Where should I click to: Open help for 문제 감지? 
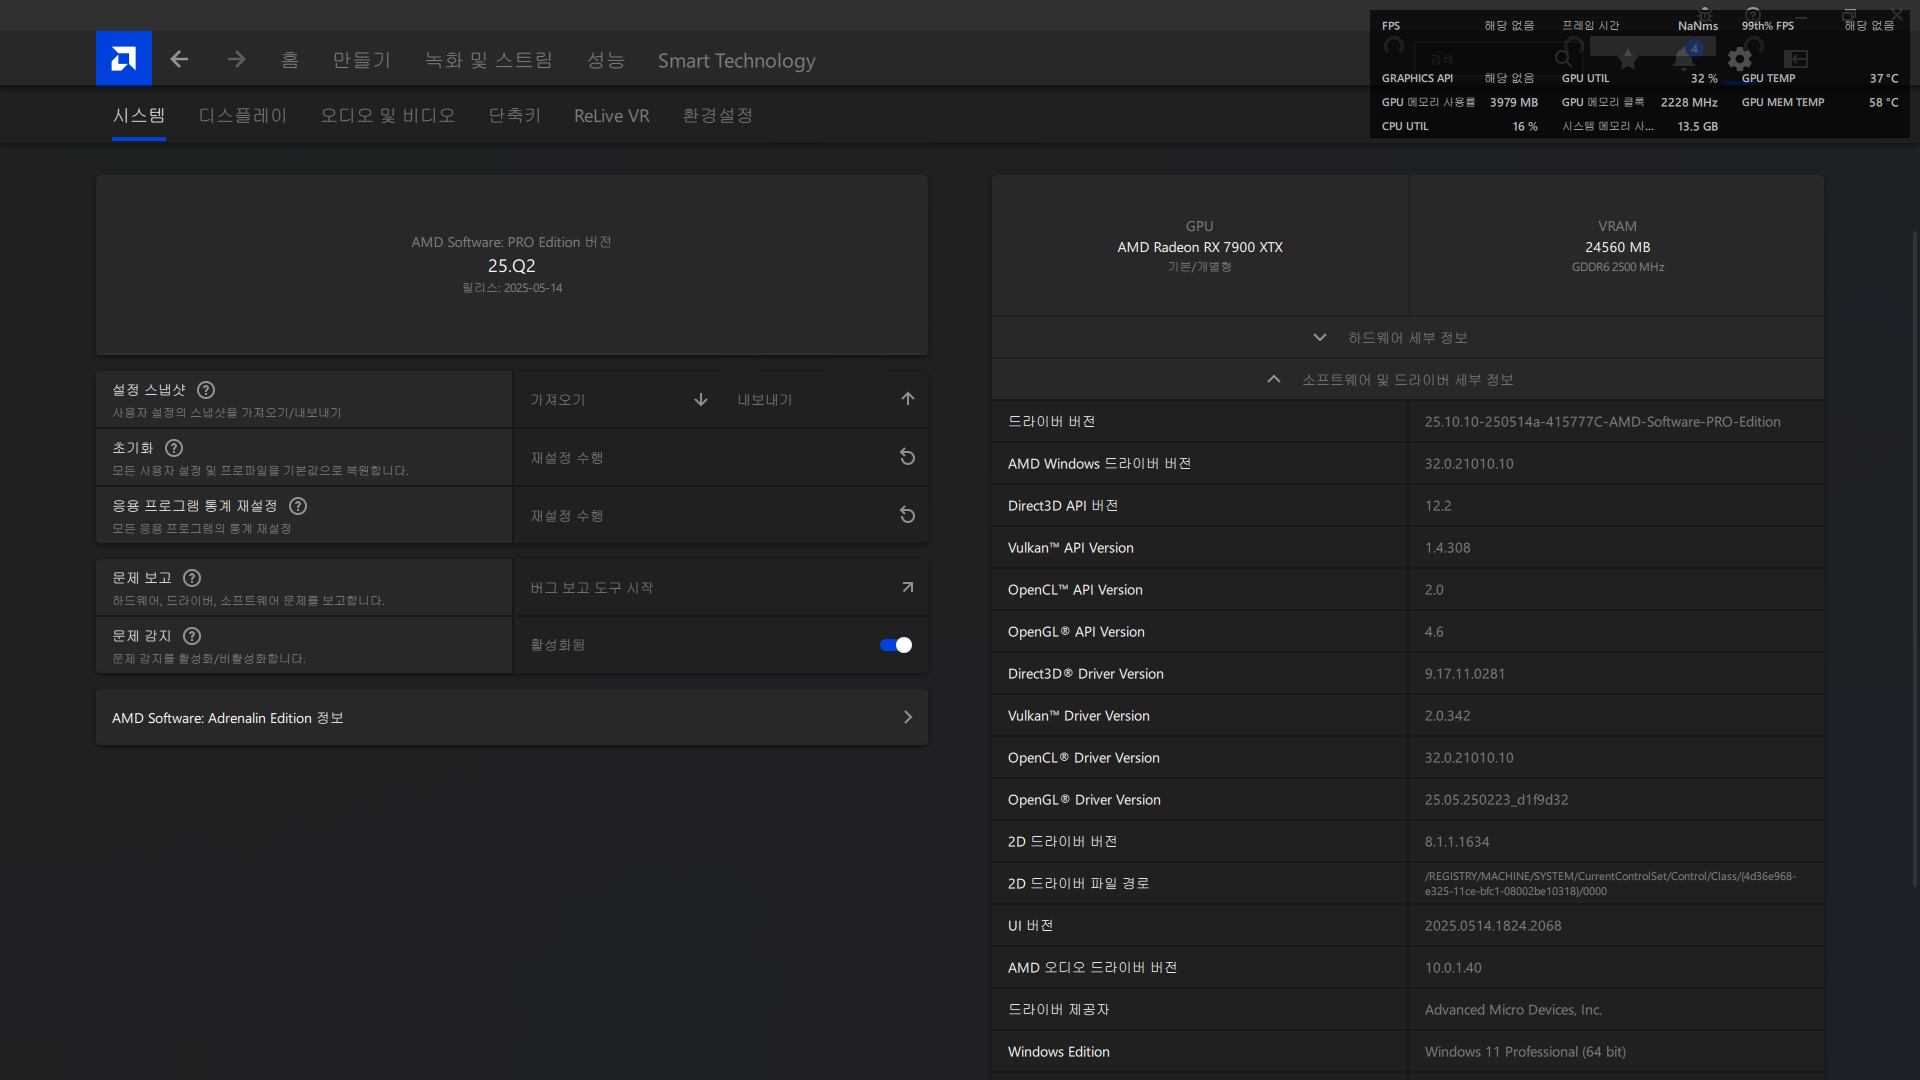(192, 636)
